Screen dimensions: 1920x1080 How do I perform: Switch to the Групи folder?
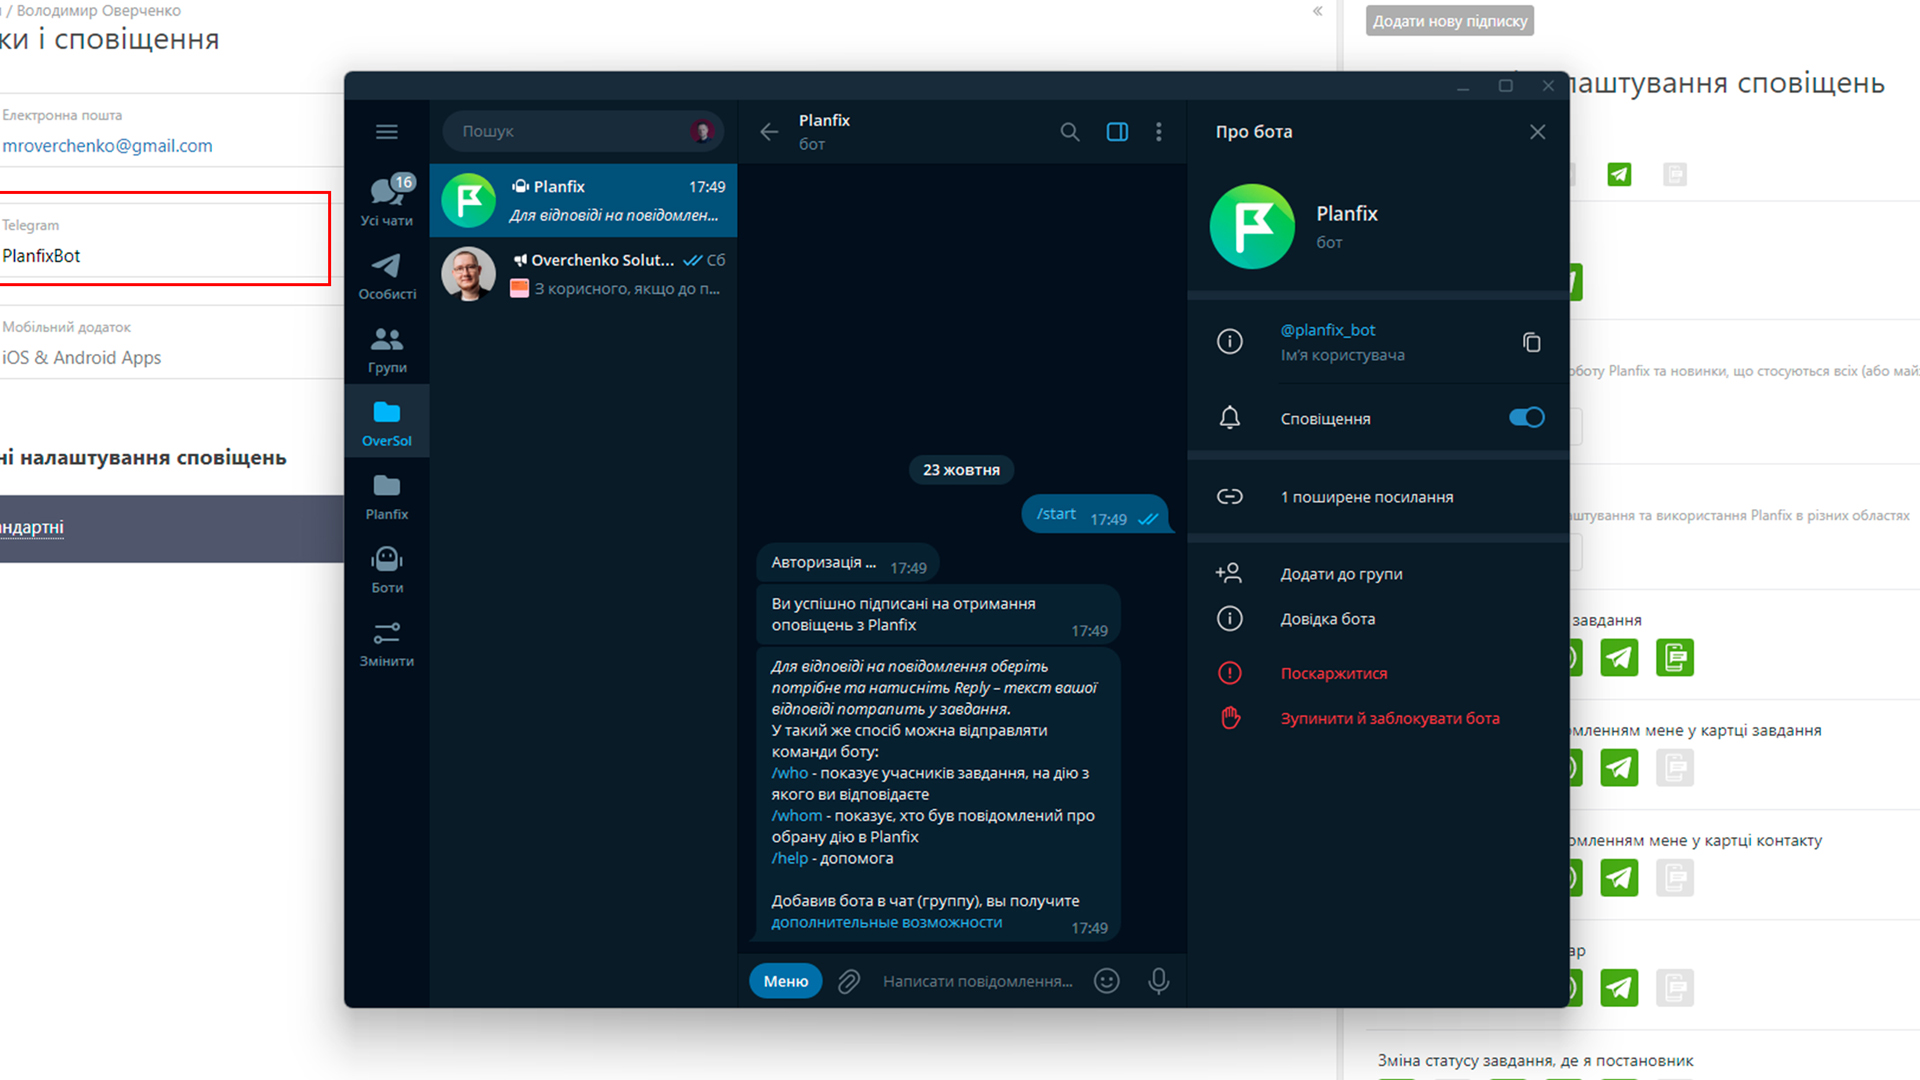[387, 350]
